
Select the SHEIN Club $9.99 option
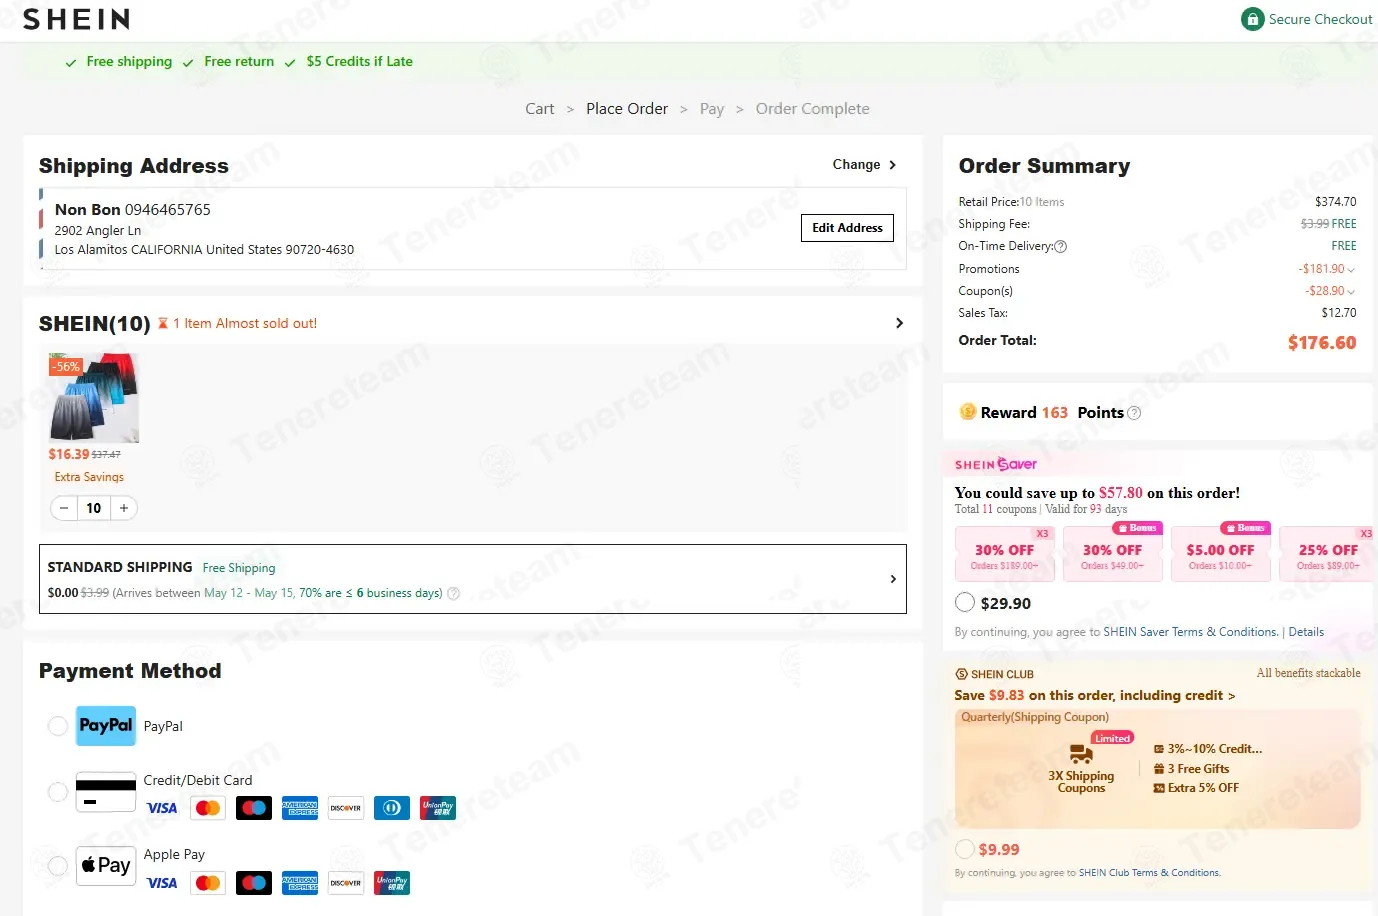(965, 849)
